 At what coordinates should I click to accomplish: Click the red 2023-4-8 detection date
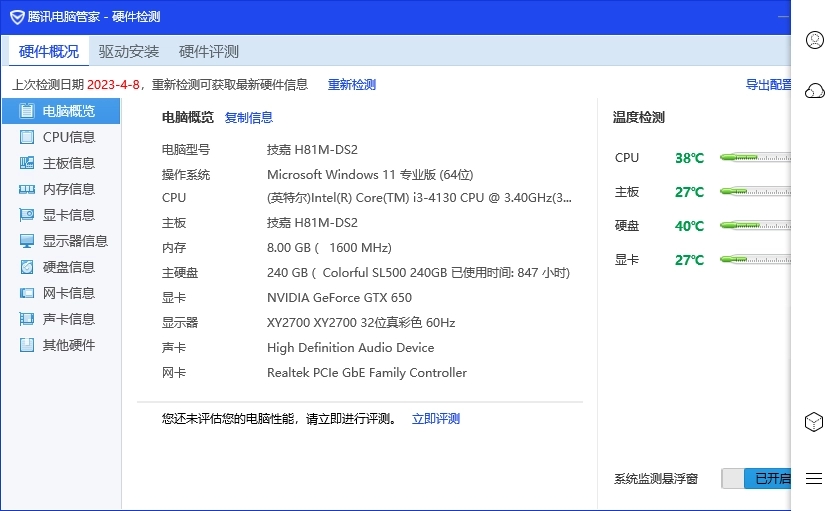113,85
